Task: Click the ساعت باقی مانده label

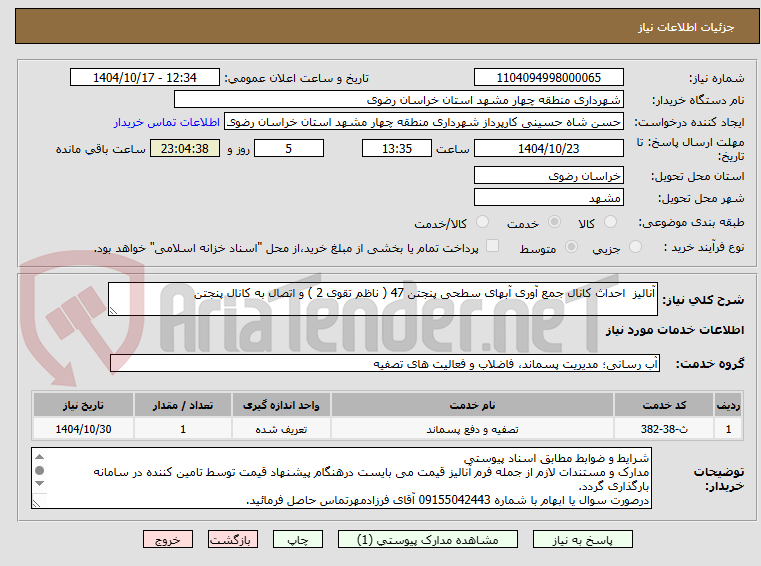Action: 100,149
